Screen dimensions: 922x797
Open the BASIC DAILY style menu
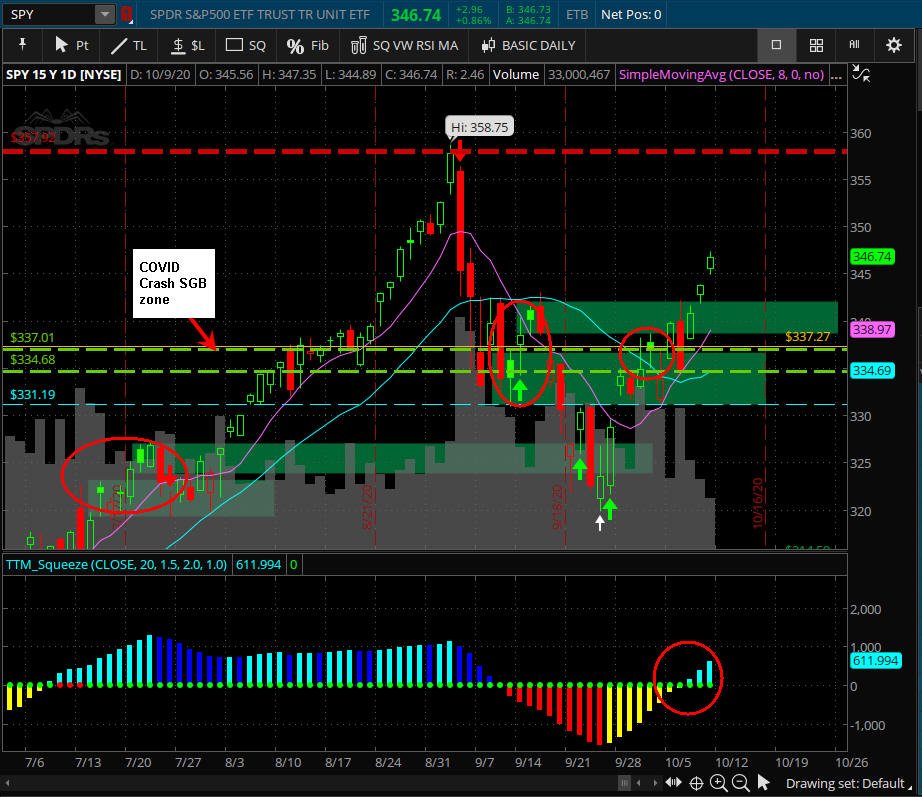click(x=528, y=45)
